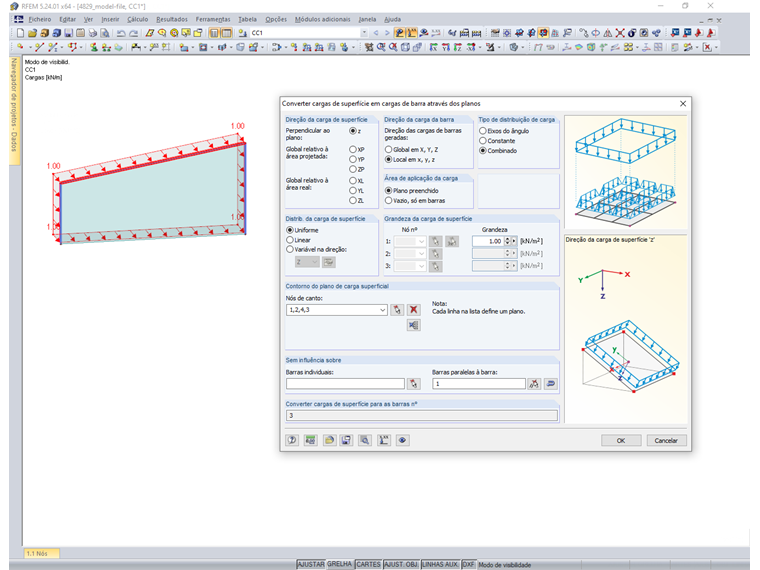Select 'Vazio, só em barras' radio
The image size is (760, 570).
pyautogui.click(x=388, y=201)
